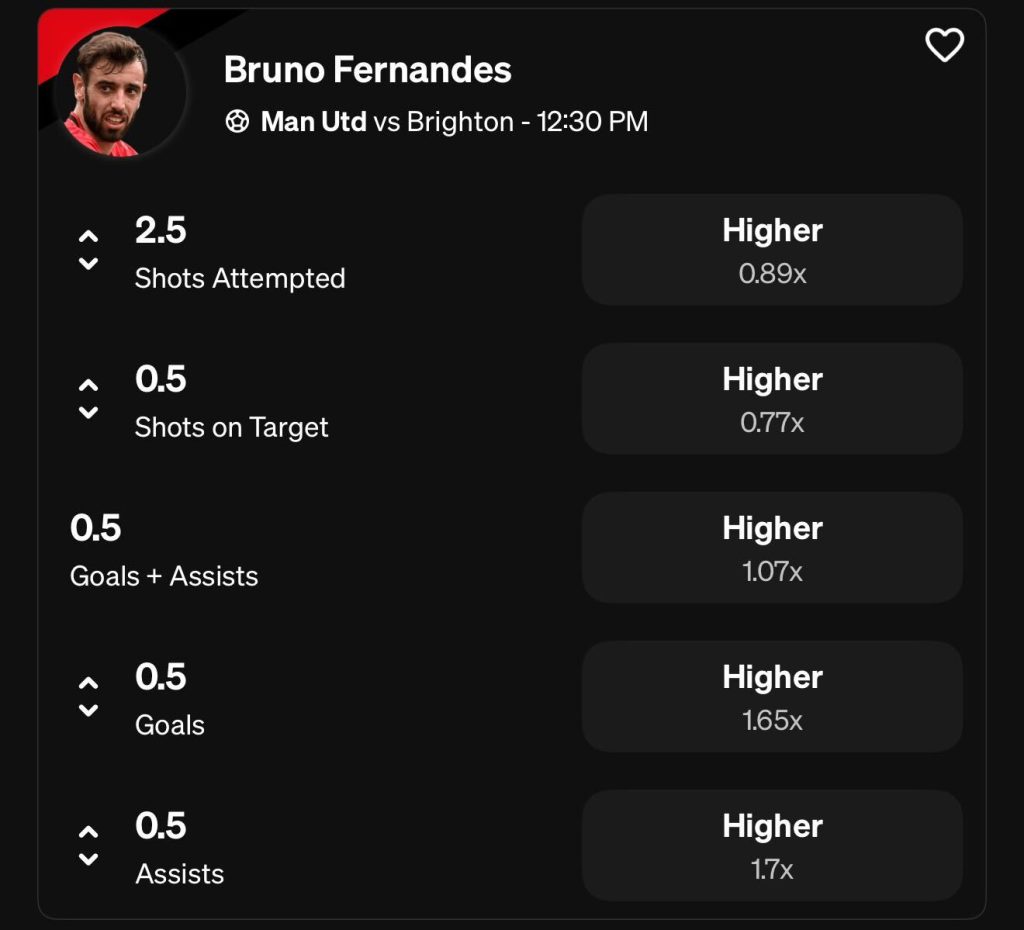
Task: Pick Higher 0.89x for Shots Attempted
Action: [x=772, y=250]
